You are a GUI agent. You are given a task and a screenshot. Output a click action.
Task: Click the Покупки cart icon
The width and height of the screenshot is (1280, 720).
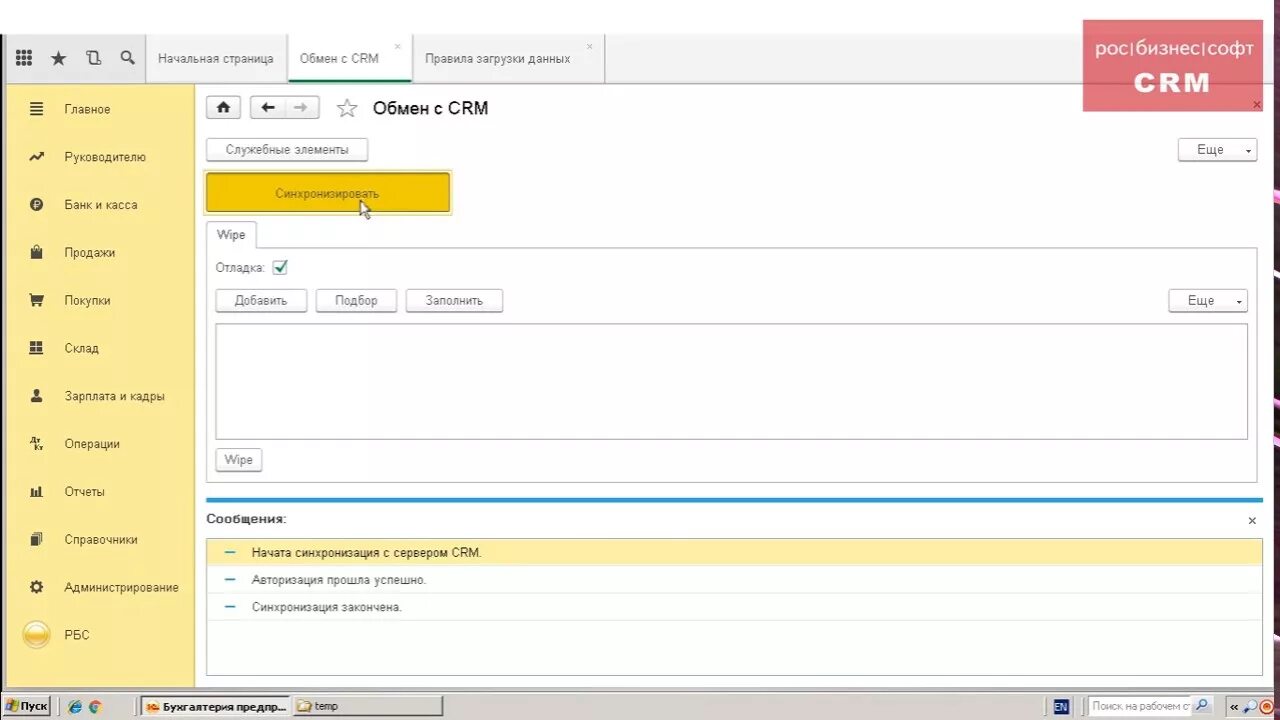[37, 300]
